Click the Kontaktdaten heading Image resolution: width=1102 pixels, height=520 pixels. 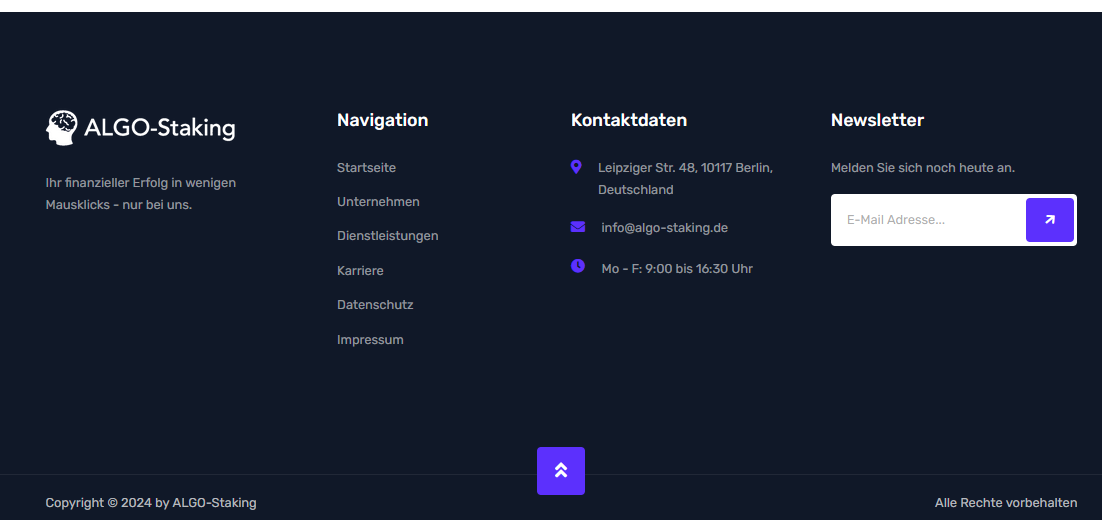click(x=629, y=120)
